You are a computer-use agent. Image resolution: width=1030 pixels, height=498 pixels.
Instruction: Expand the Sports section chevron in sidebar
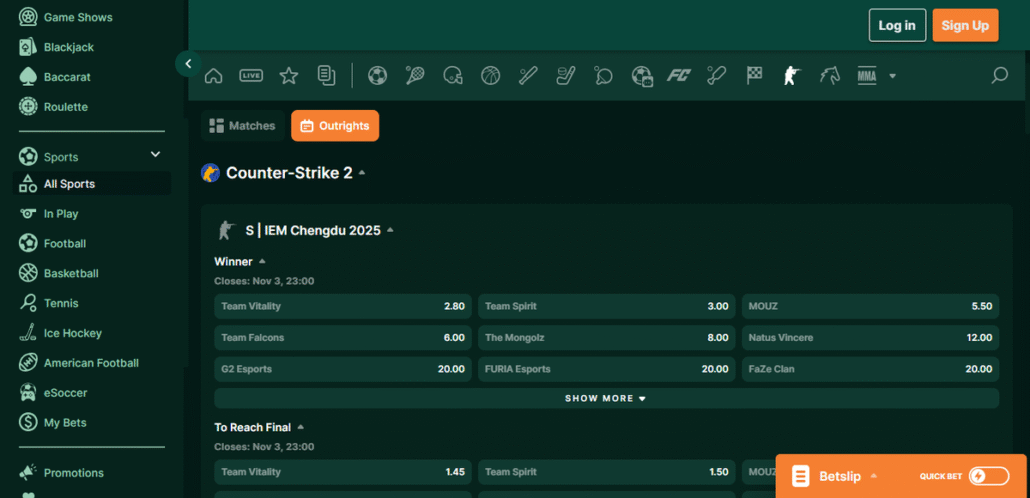tap(155, 154)
